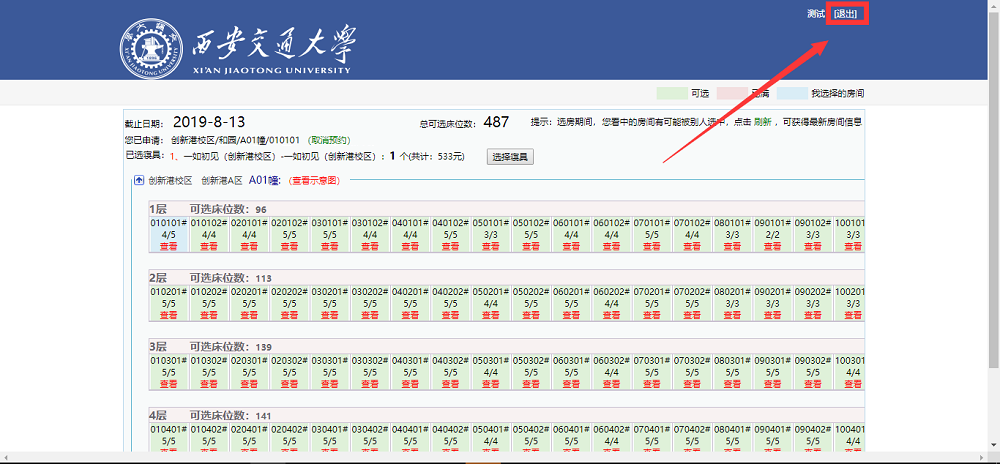This screenshot has width=1000, height=464.
Task: Select room label 070102#
Action: (x=691, y=223)
